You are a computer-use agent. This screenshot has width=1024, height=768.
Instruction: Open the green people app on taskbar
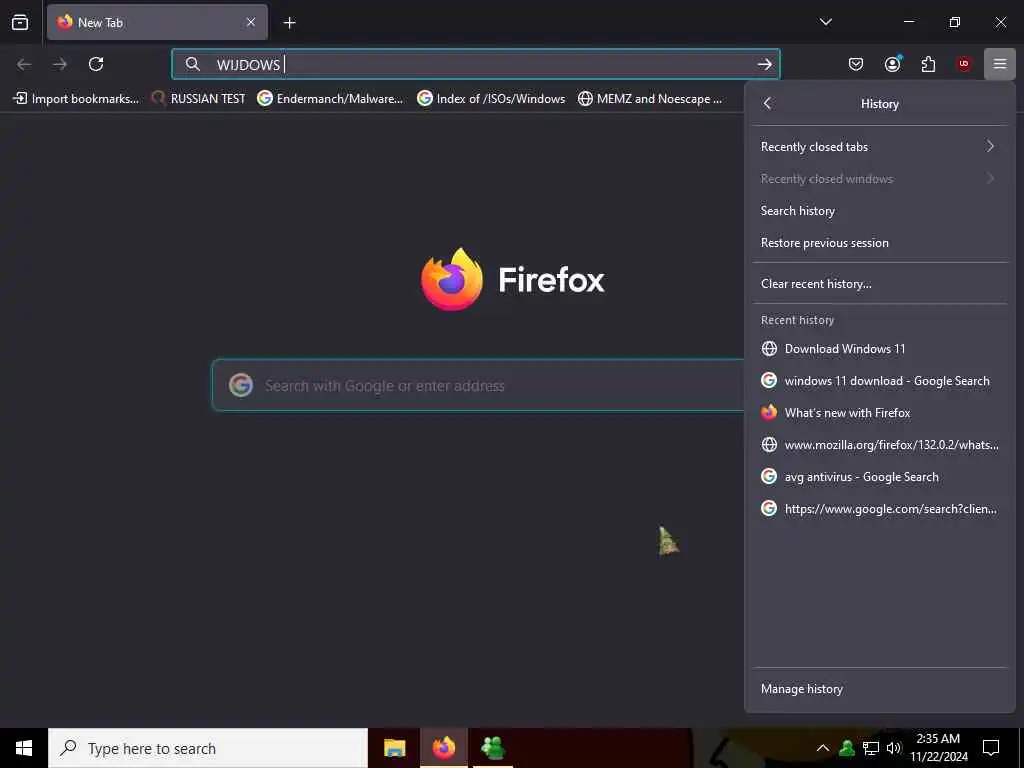[492, 748]
